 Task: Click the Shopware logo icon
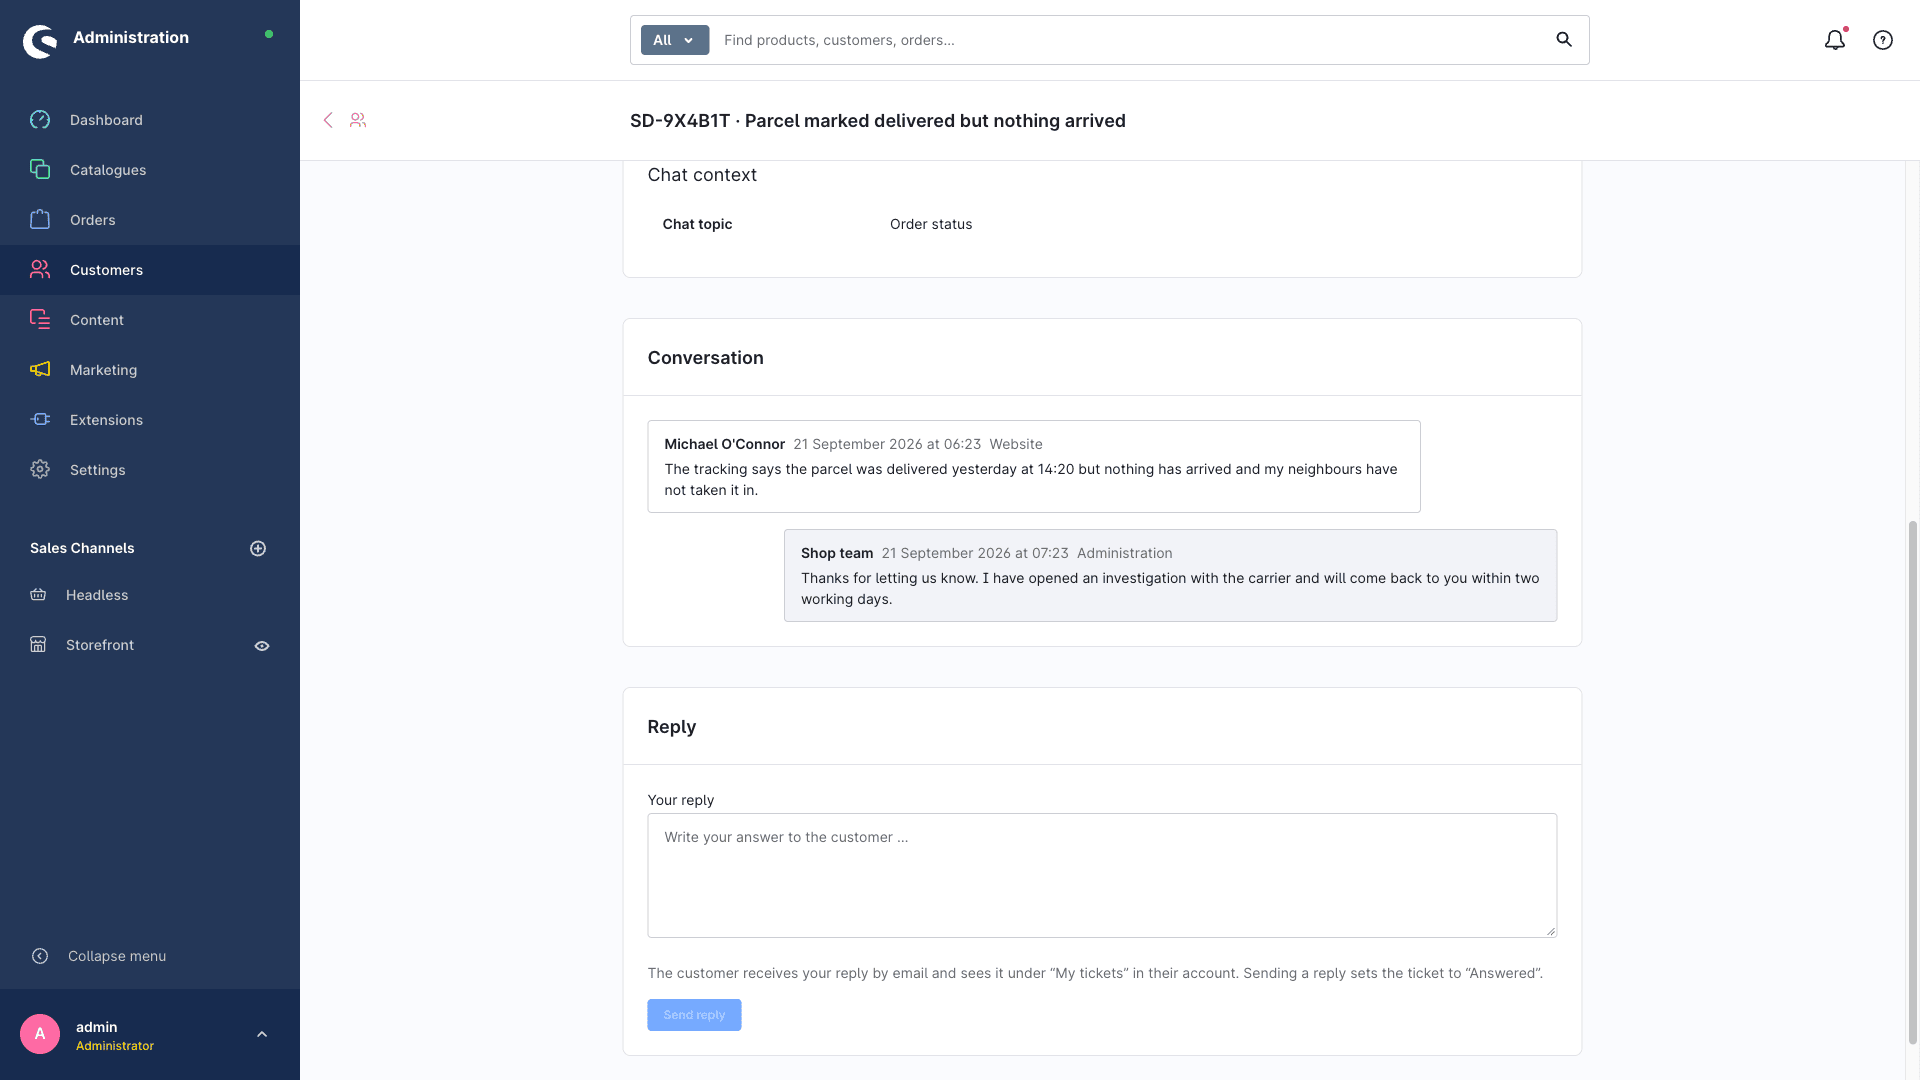[x=40, y=41]
